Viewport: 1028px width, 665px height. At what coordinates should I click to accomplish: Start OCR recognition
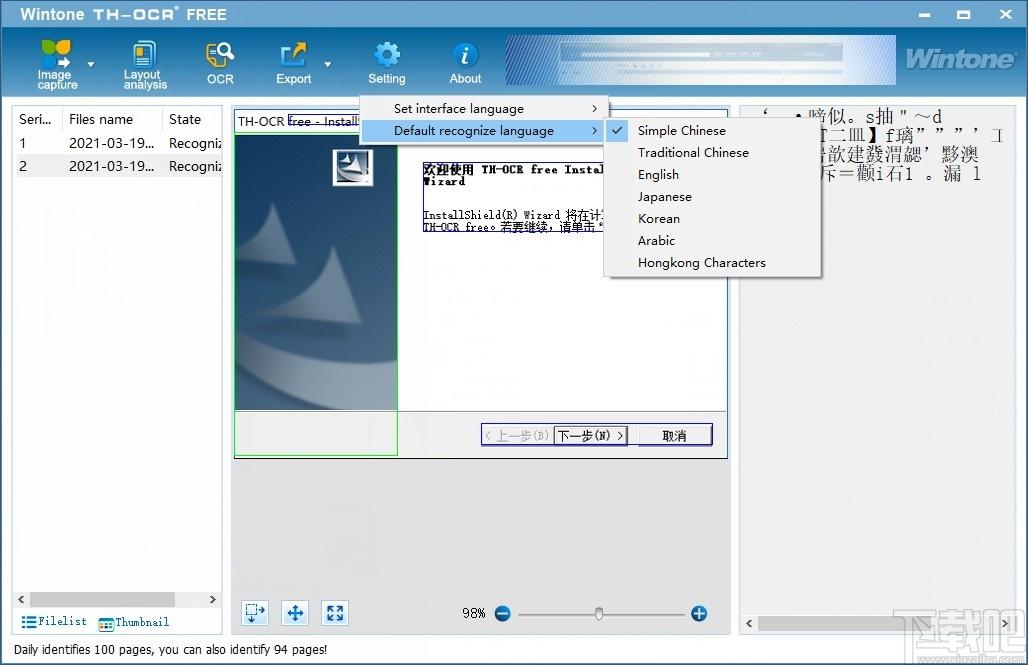[220, 64]
